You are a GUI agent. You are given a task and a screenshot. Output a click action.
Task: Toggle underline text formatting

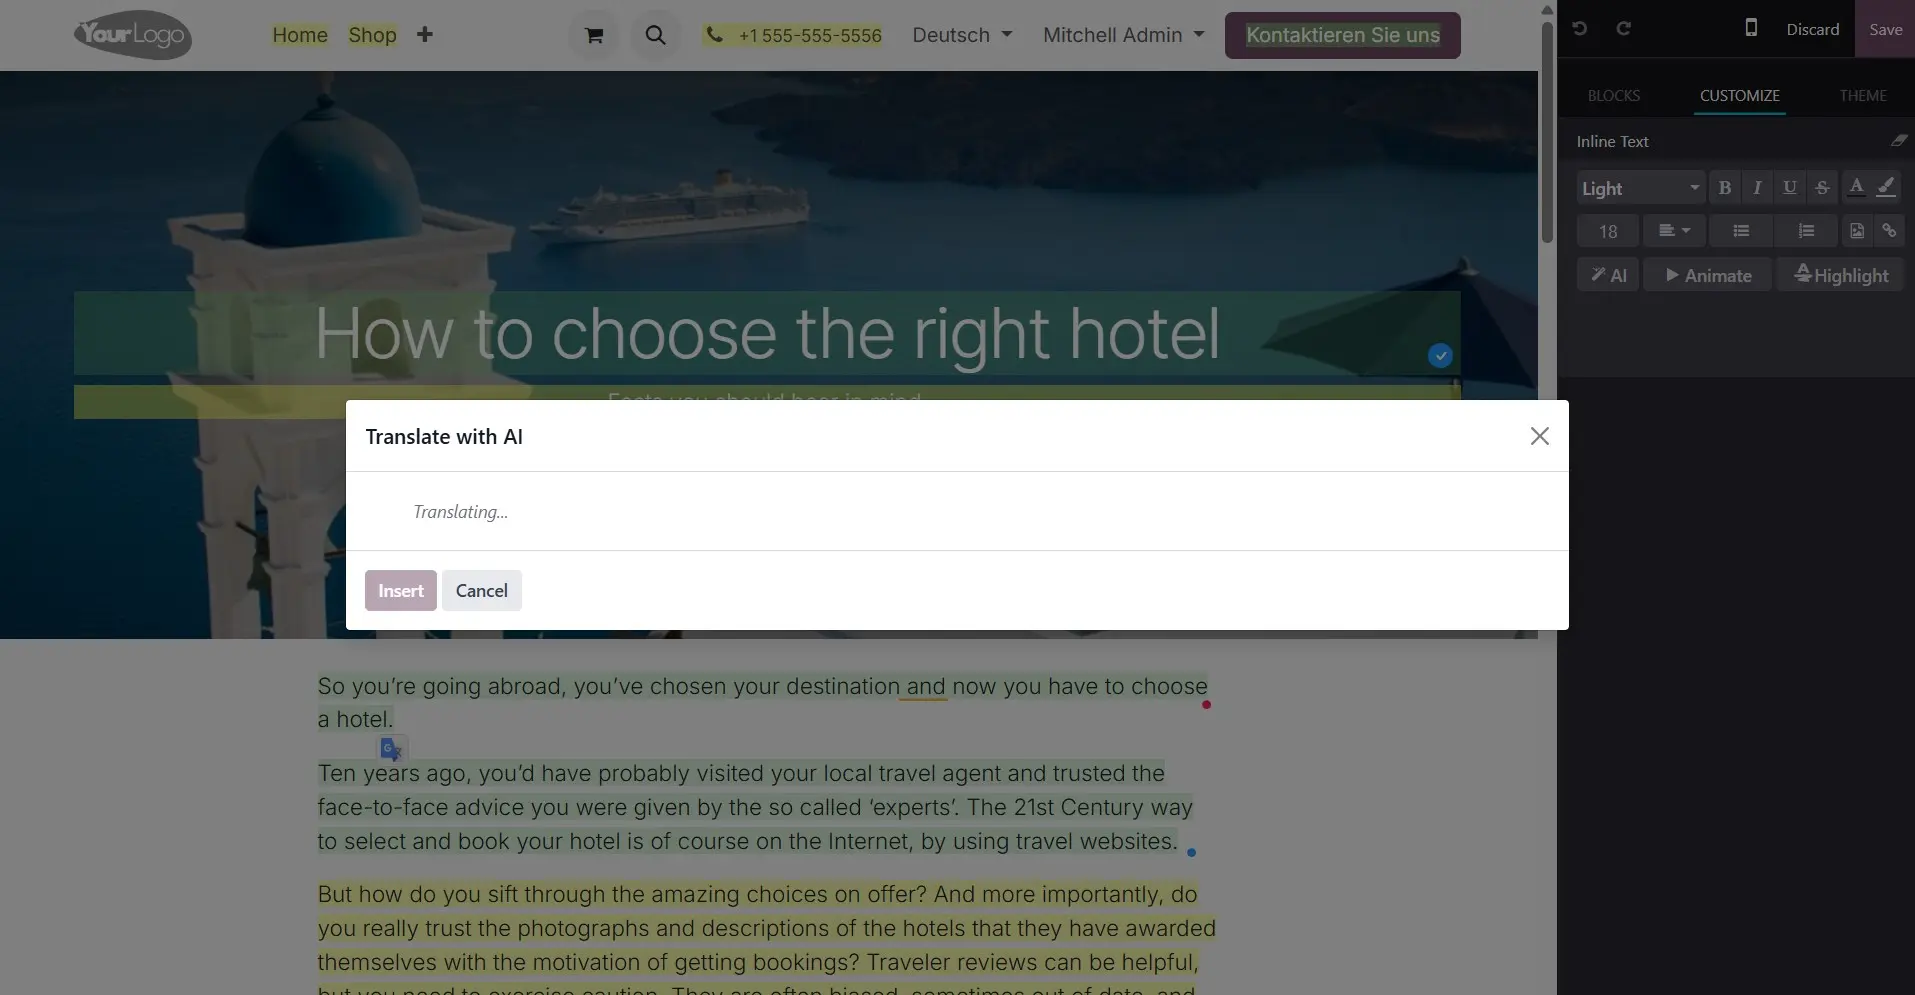click(x=1789, y=188)
